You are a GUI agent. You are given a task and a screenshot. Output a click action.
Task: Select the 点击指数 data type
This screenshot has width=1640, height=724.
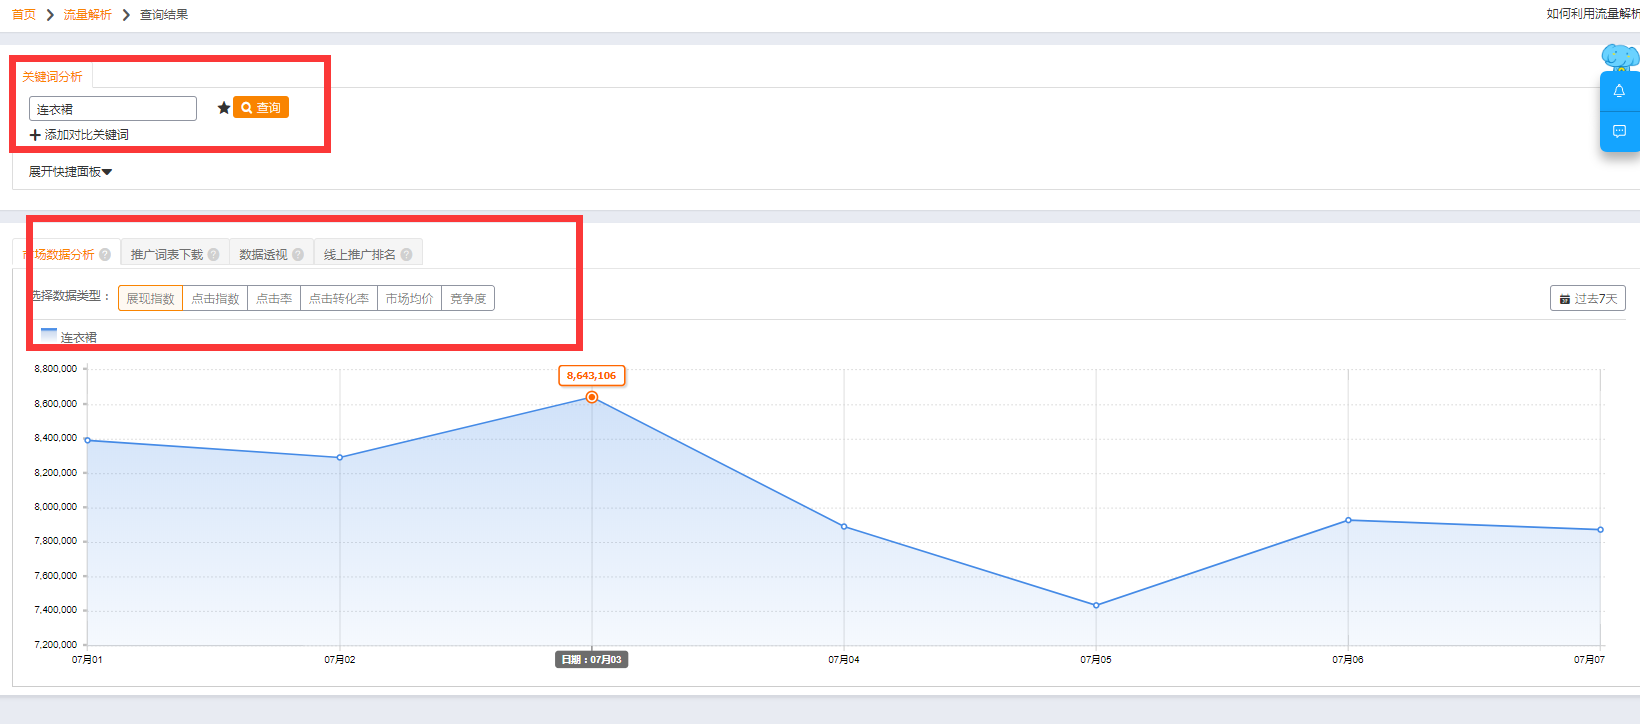coord(215,299)
